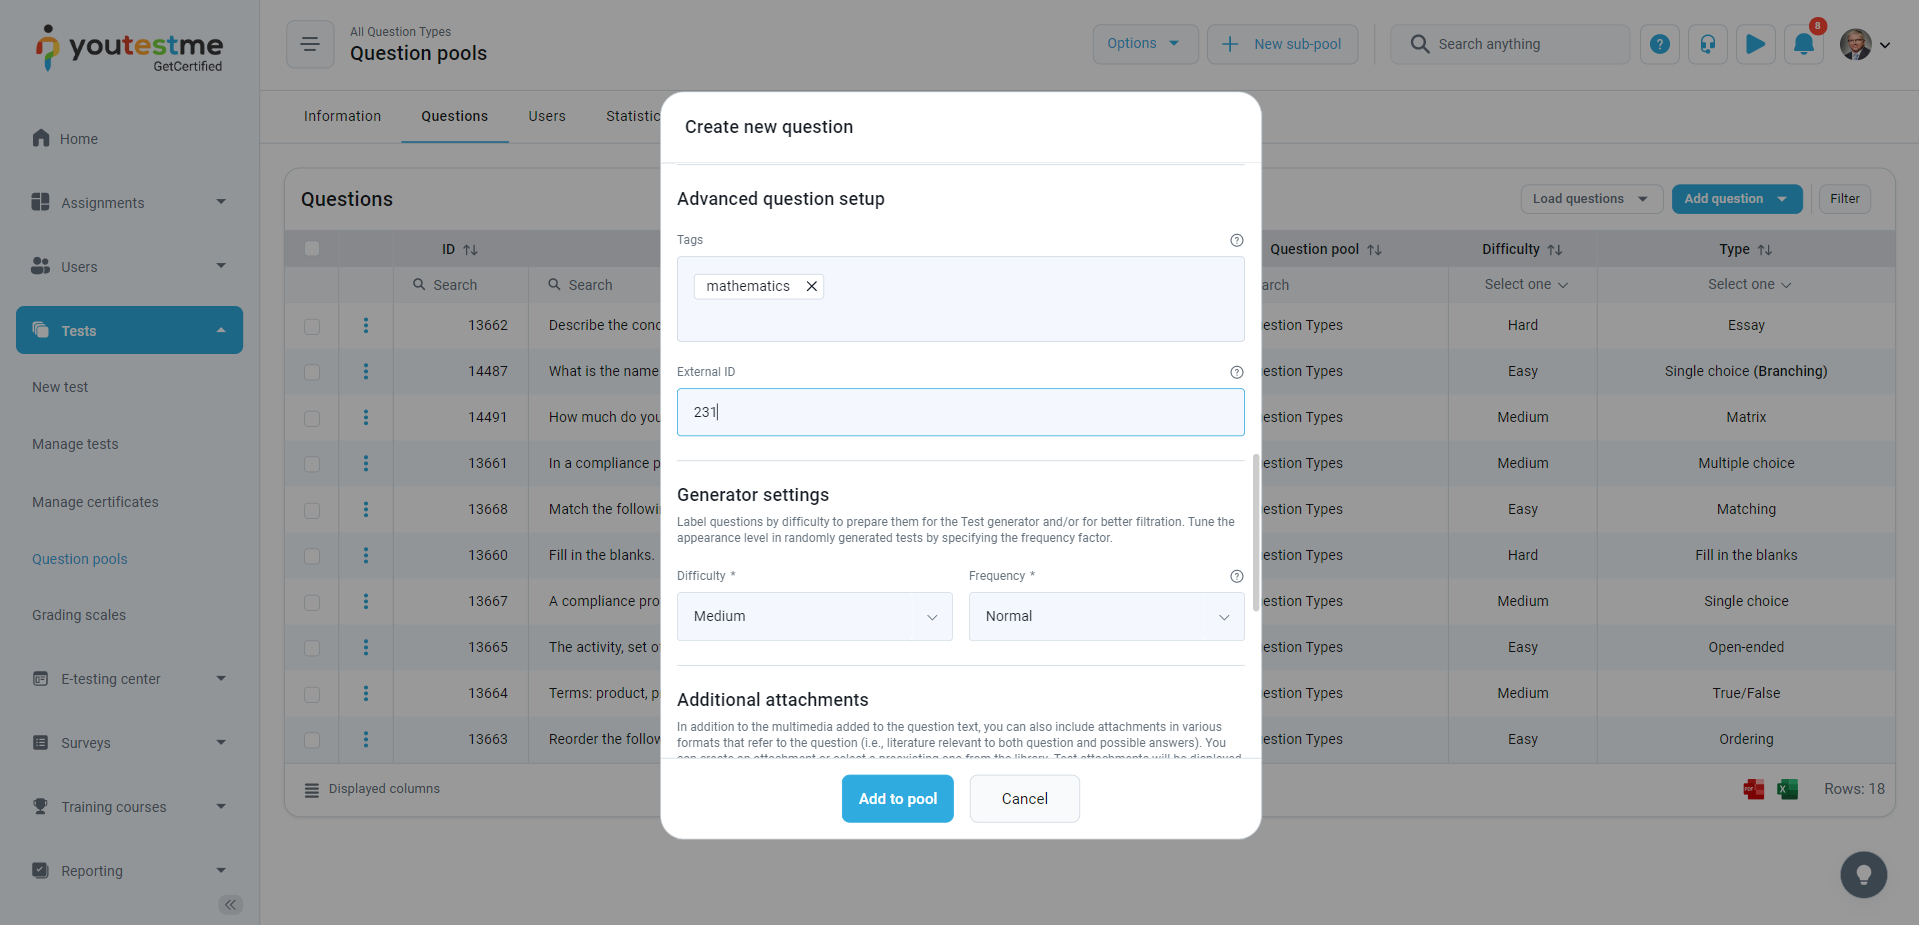Open Manage certificates in sidebar
Viewport: 1919px width, 925px height.
point(95,502)
